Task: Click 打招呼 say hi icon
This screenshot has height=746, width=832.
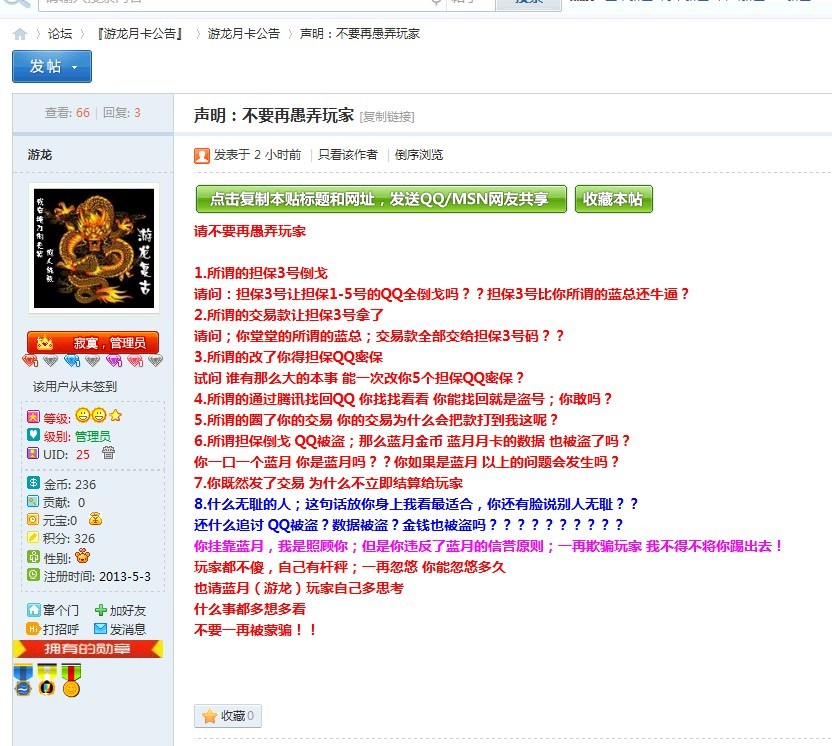Action: point(34,629)
